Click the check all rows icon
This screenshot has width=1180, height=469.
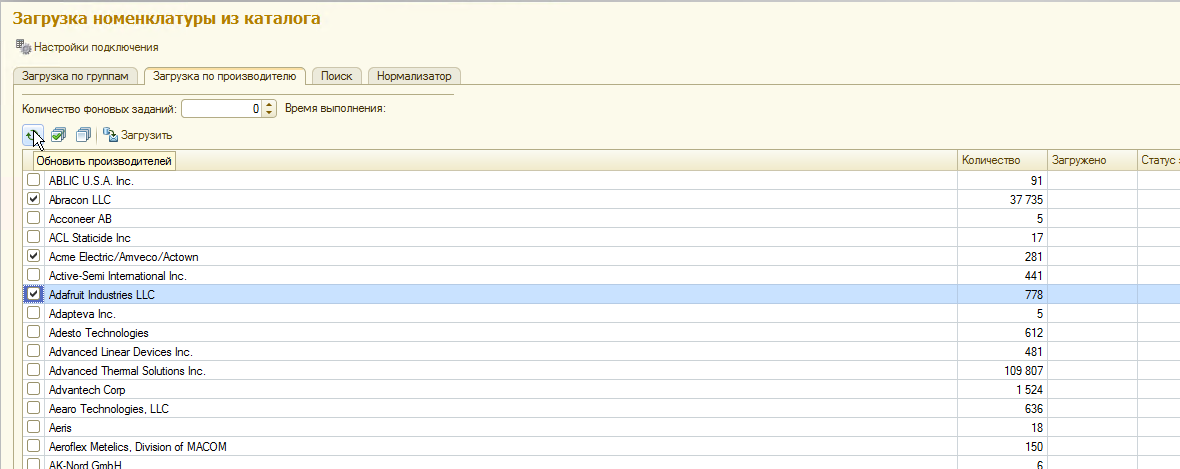click(59, 135)
